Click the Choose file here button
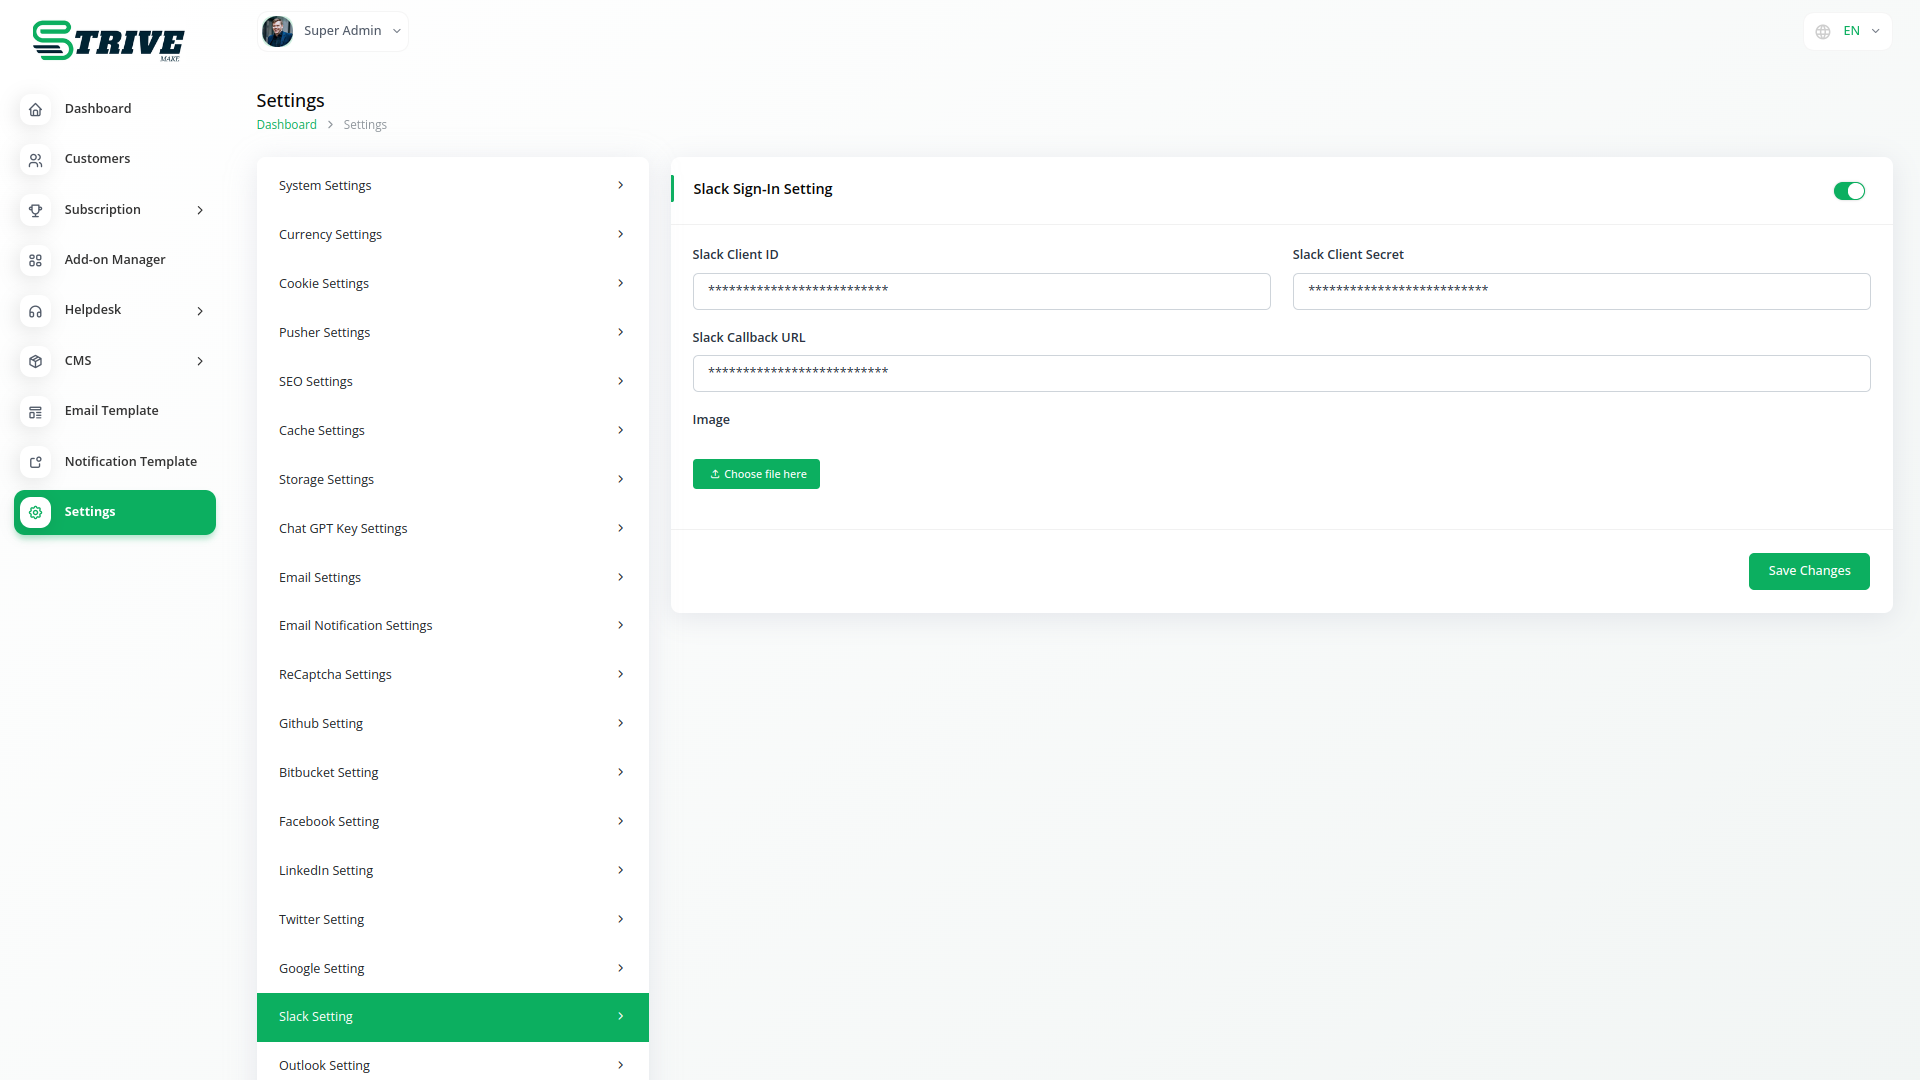This screenshot has height=1080, width=1920. [756, 474]
